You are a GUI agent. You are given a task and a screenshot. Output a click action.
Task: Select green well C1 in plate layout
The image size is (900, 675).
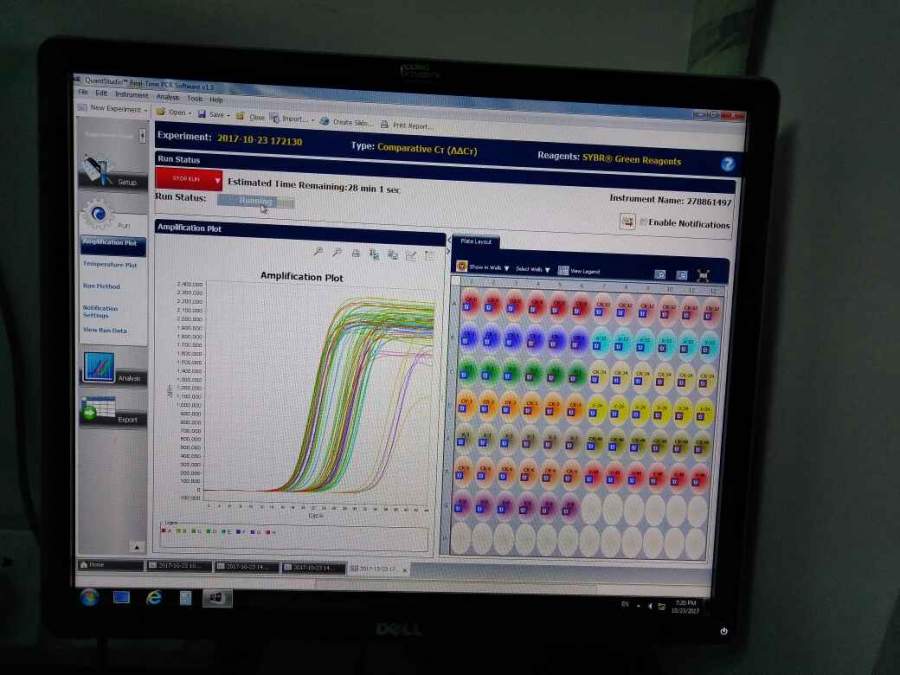pos(467,371)
